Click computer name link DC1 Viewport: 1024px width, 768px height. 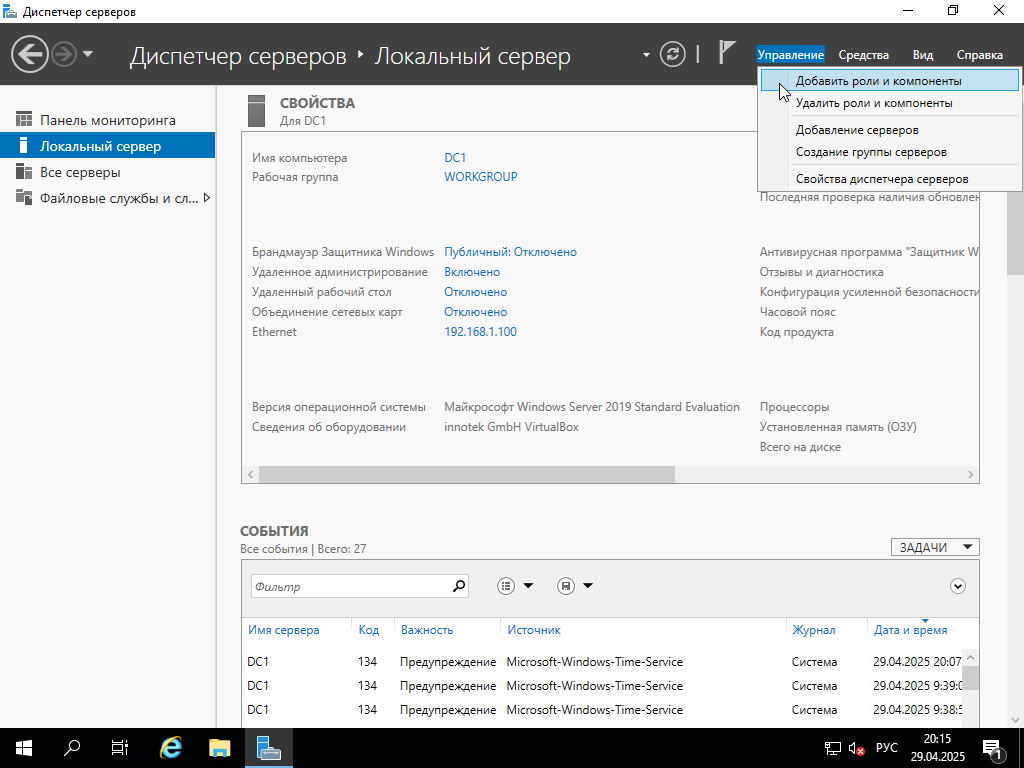click(x=455, y=157)
